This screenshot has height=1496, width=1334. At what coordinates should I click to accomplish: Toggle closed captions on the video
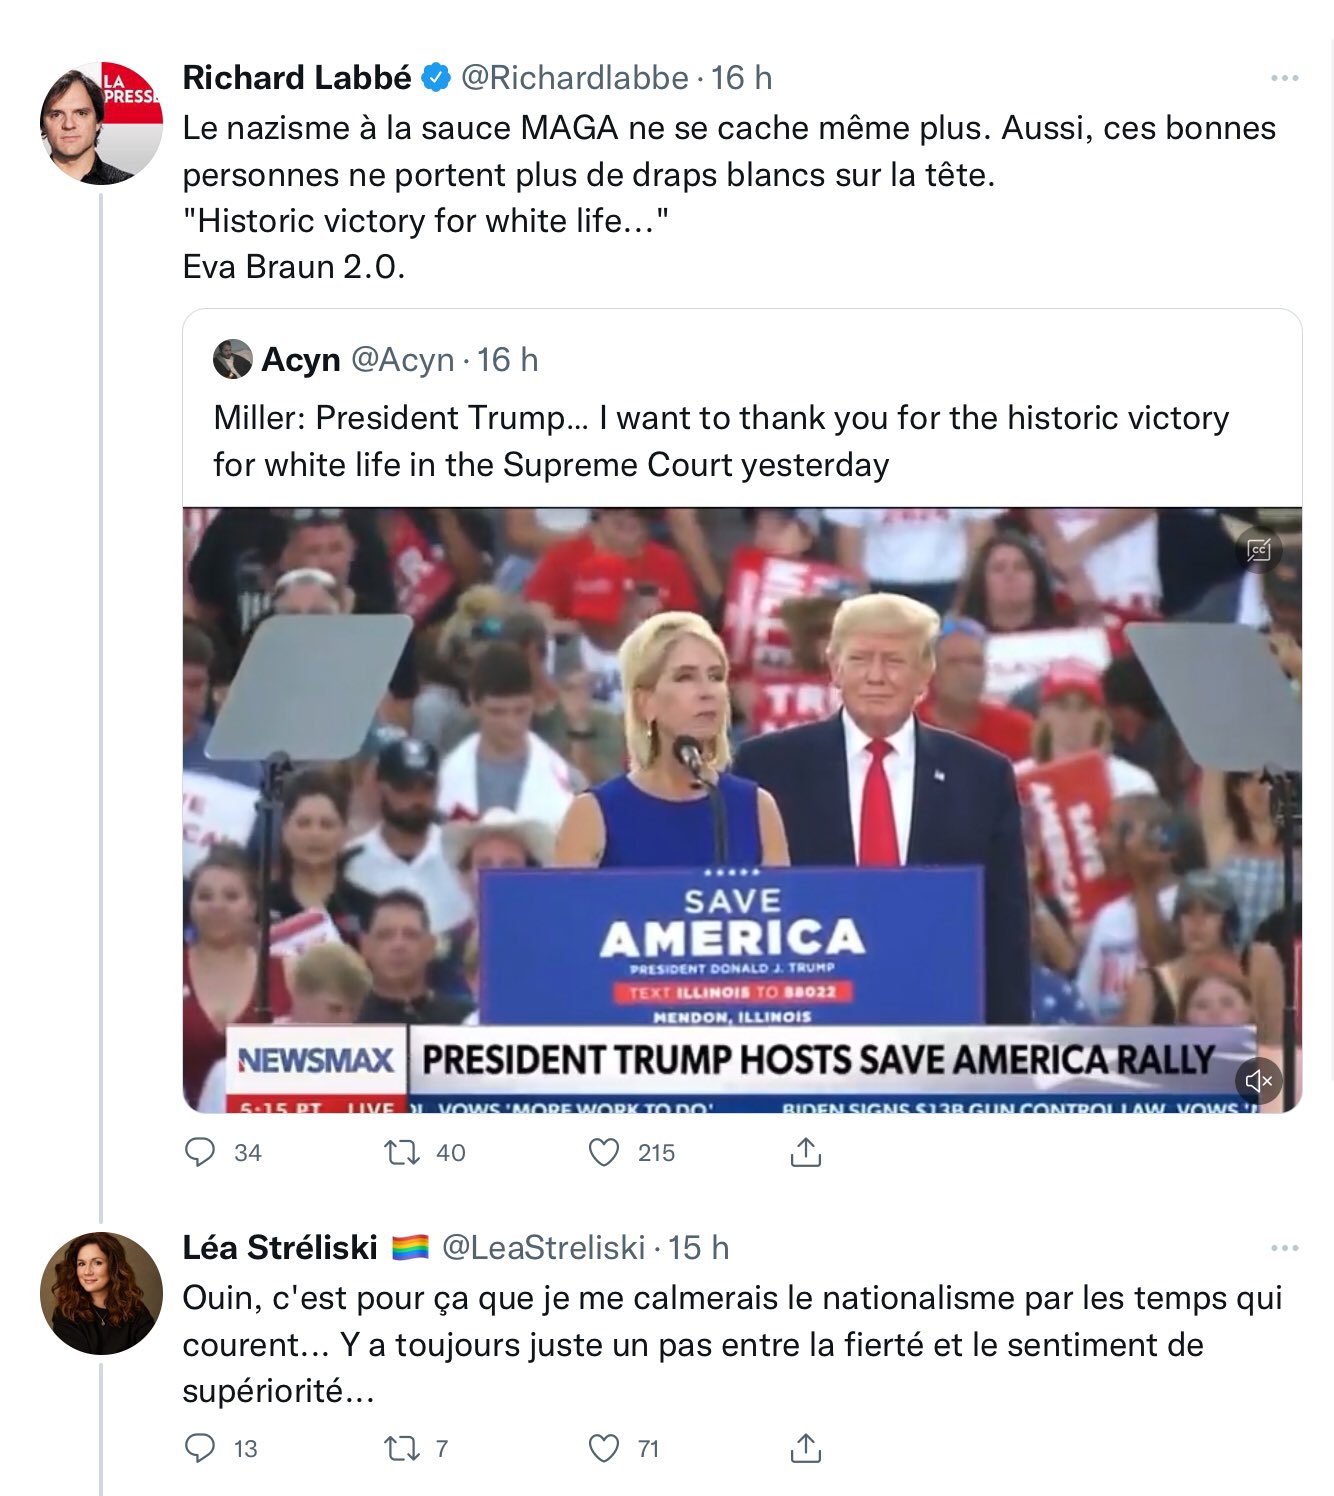click(1258, 550)
